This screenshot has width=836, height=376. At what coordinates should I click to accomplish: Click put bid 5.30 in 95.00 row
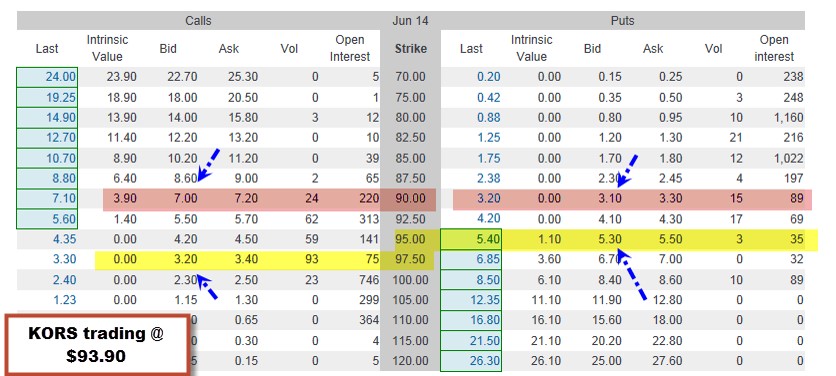click(609, 239)
